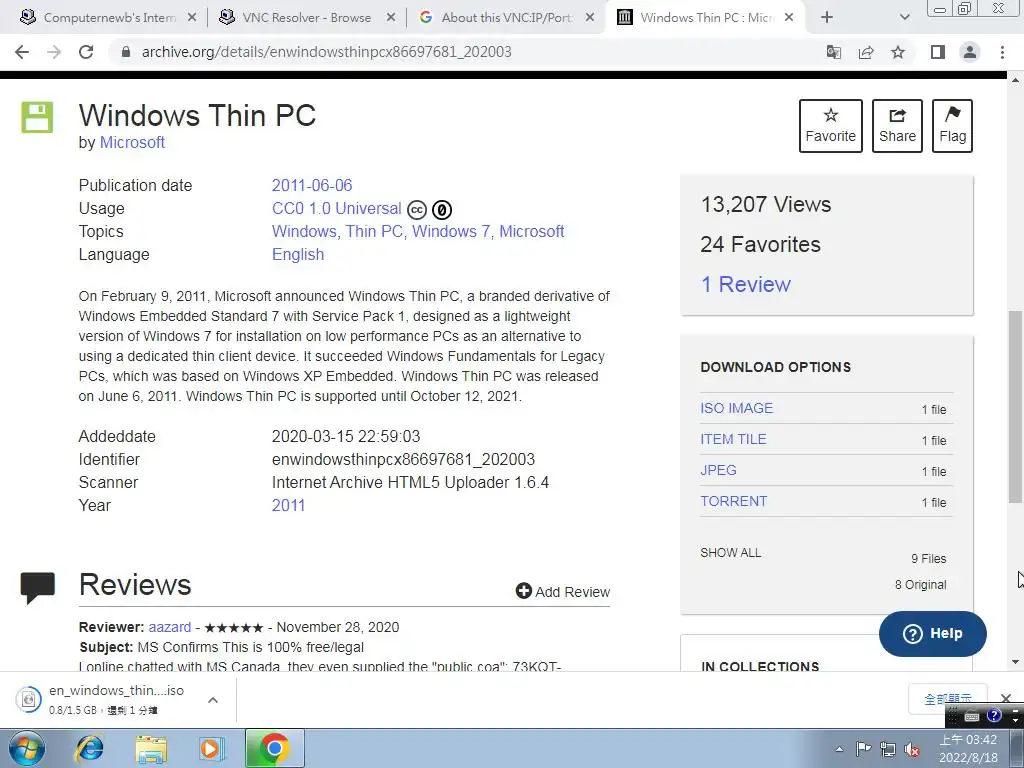This screenshot has height=768, width=1024.
Task: Share this archive item
Action: point(897,126)
